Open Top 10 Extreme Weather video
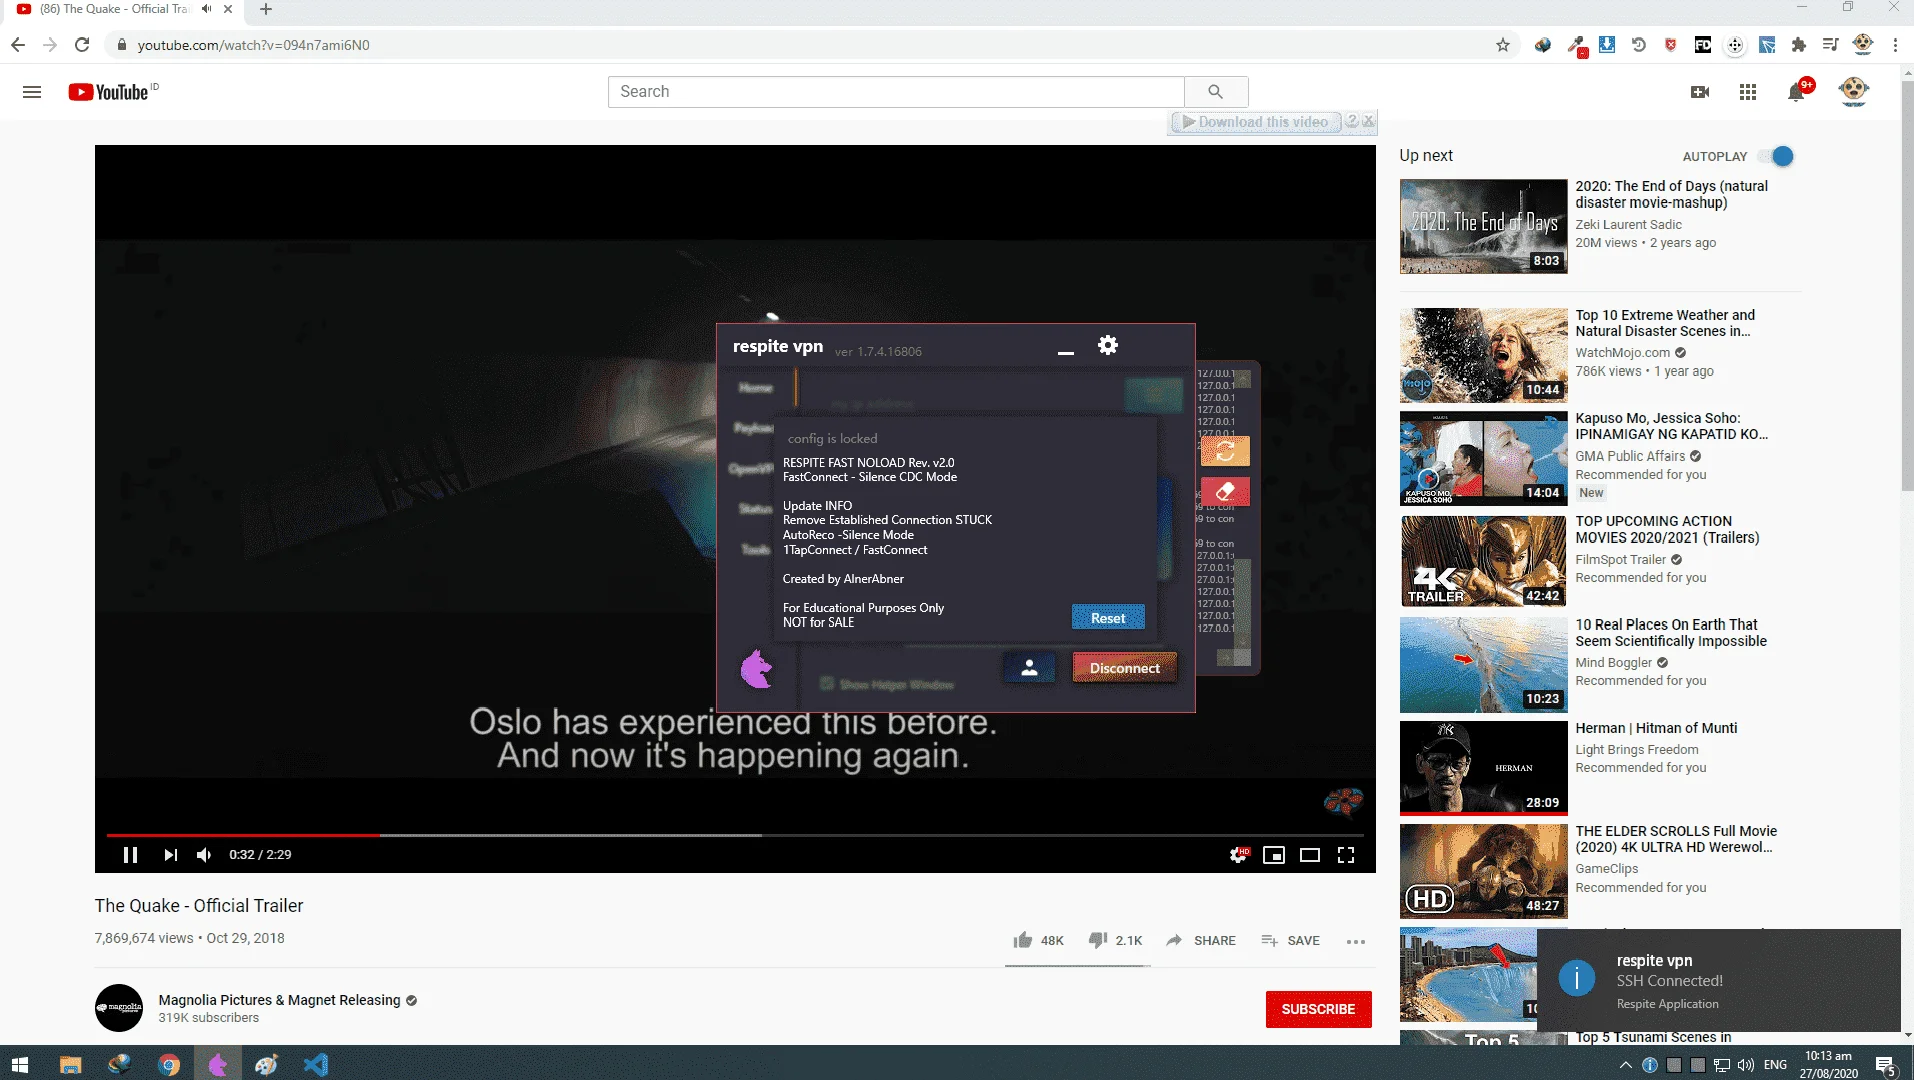 pyautogui.click(x=1665, y=323)
